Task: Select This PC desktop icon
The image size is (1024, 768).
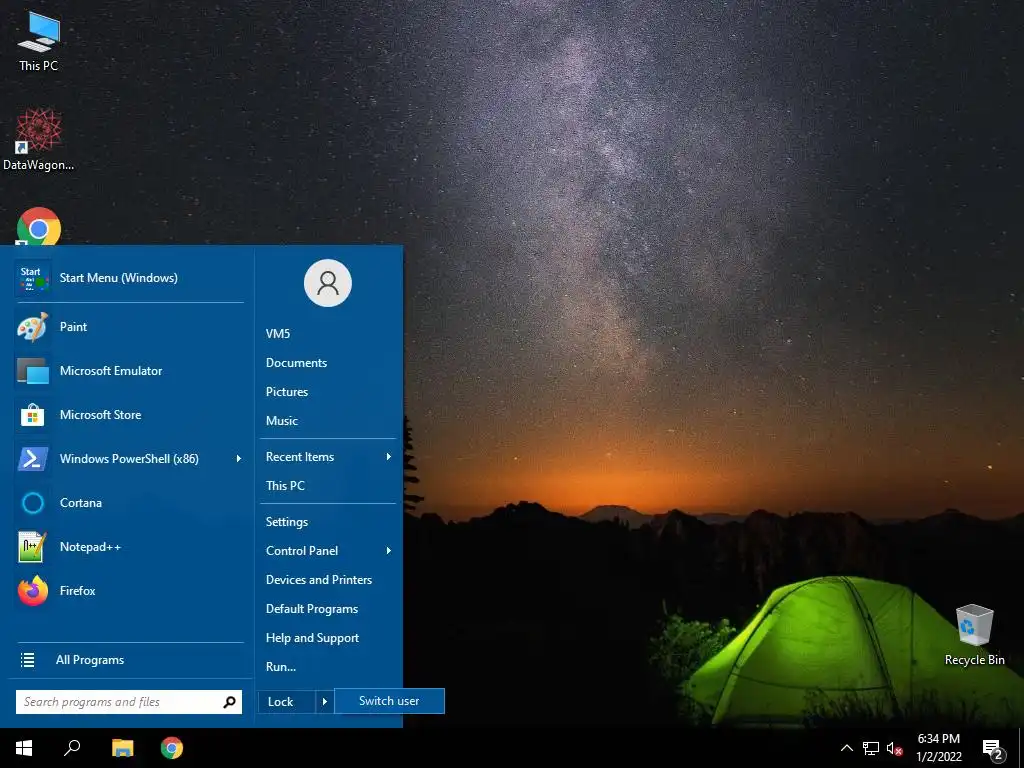Action: point(39,41)
